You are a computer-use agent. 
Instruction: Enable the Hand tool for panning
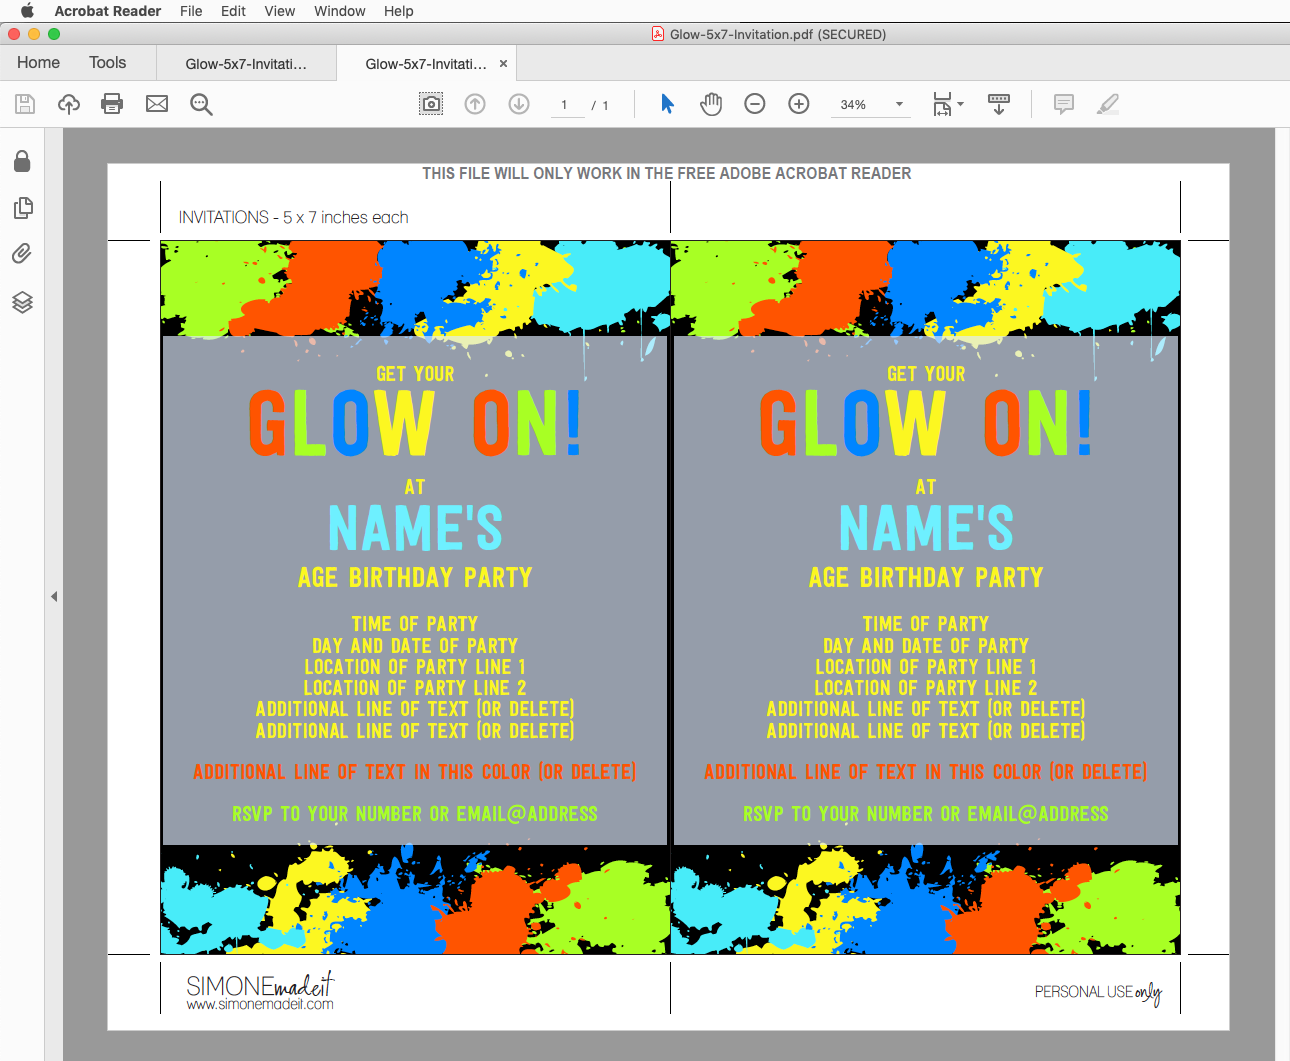[711, 103]
